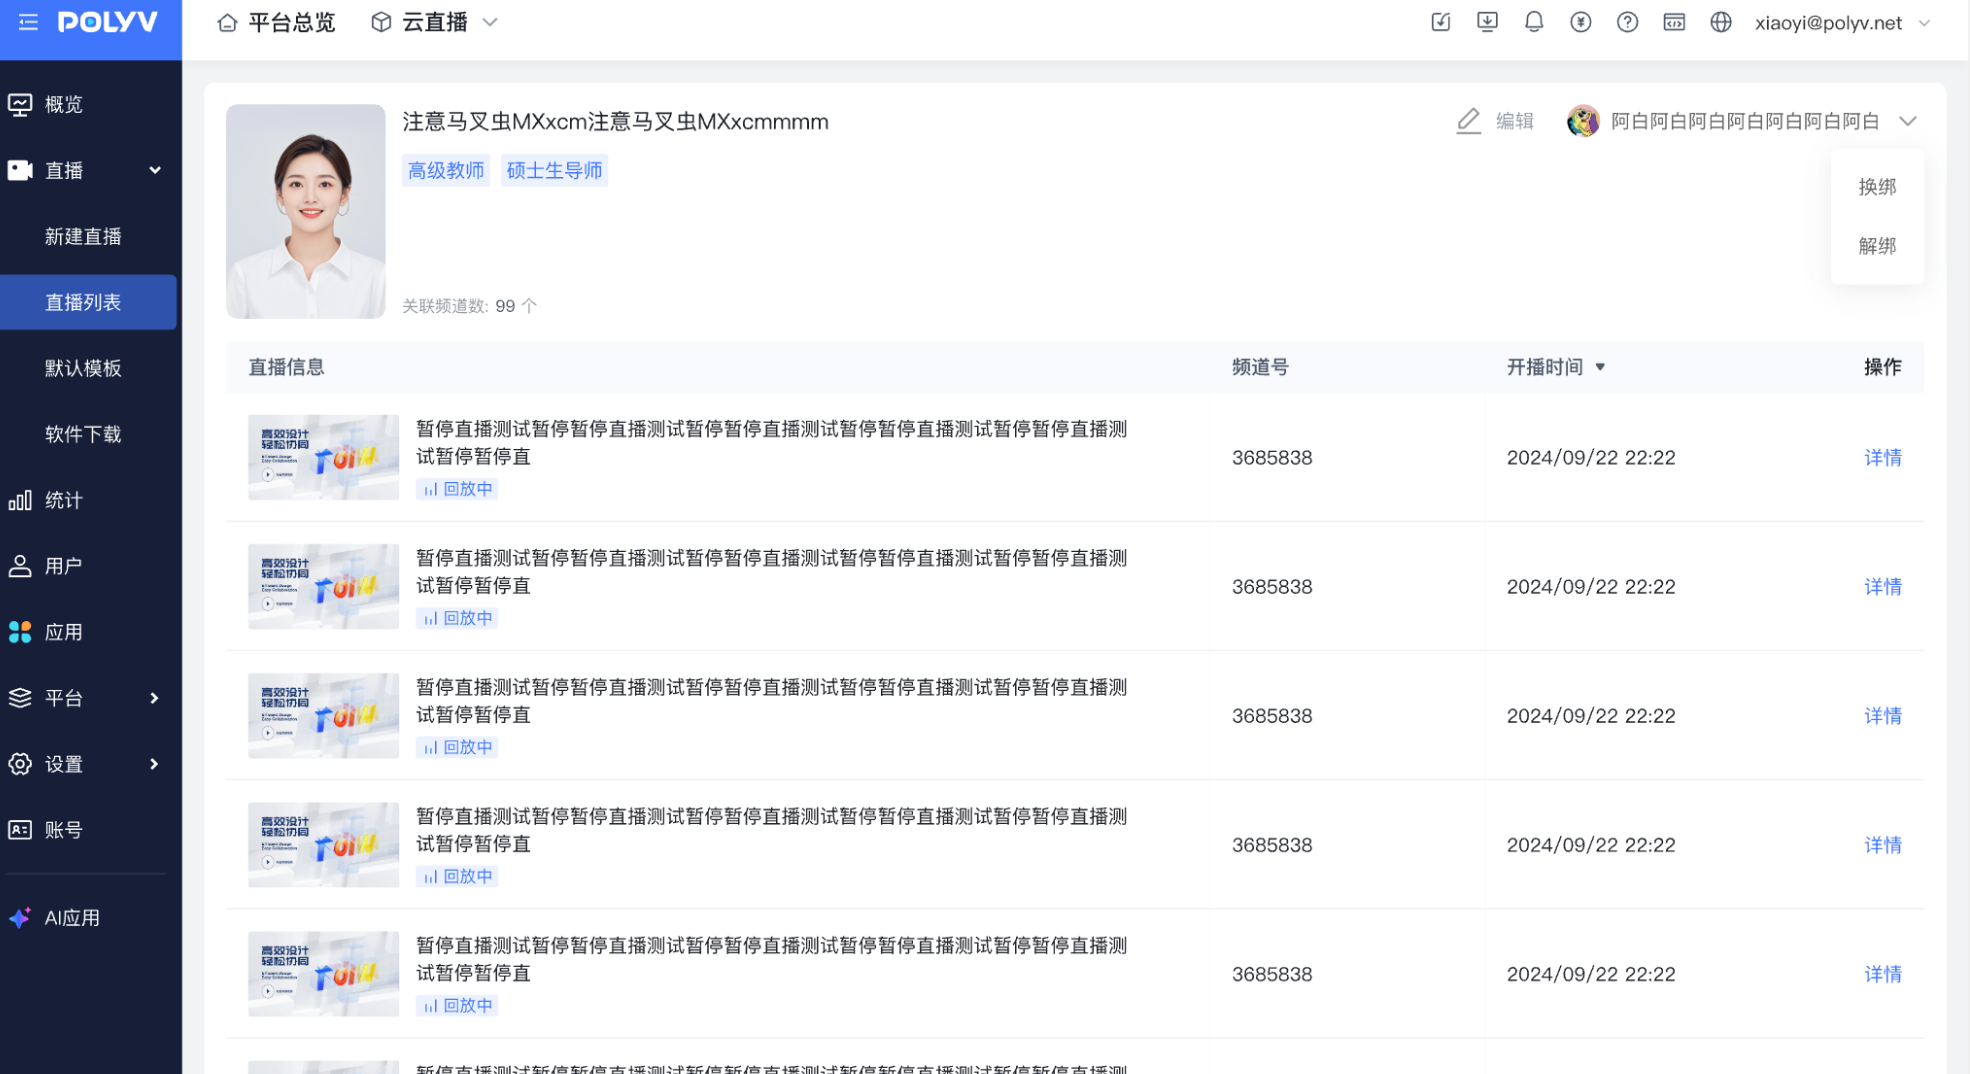This screenshot has height=1074, width=1970.
Task: Open the notifications bell
Action: coord(1534,22)
